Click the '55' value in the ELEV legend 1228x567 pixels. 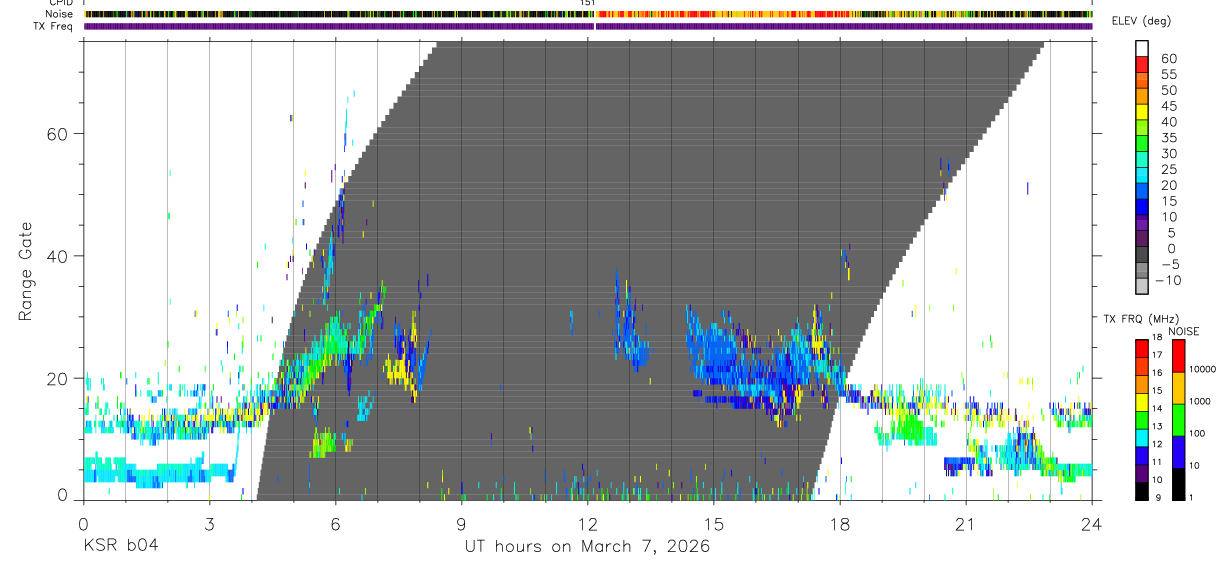(x=1168, y=75)
